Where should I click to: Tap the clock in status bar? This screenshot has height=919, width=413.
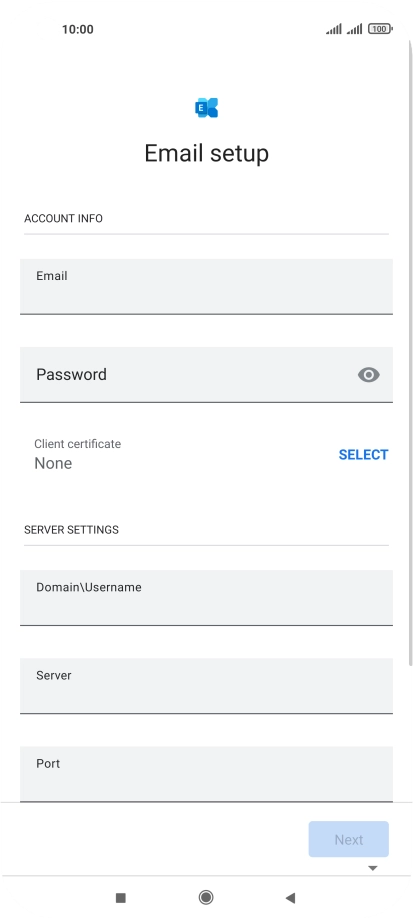[78, 29]
